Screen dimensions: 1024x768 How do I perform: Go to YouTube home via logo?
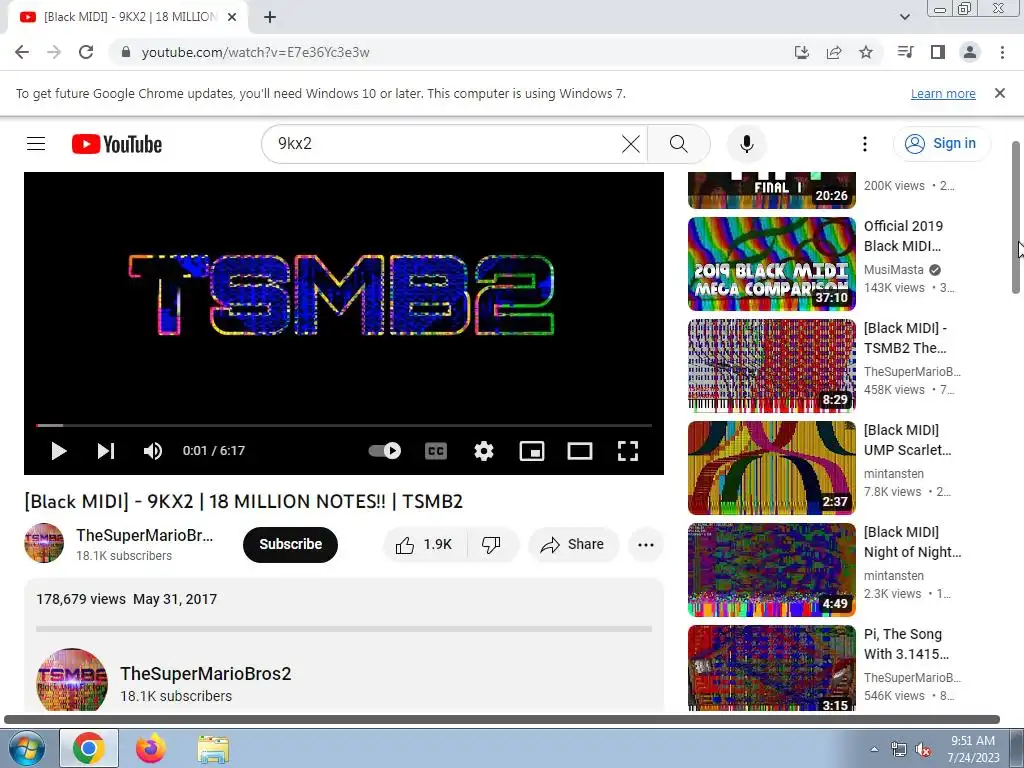tap(117, 144)
